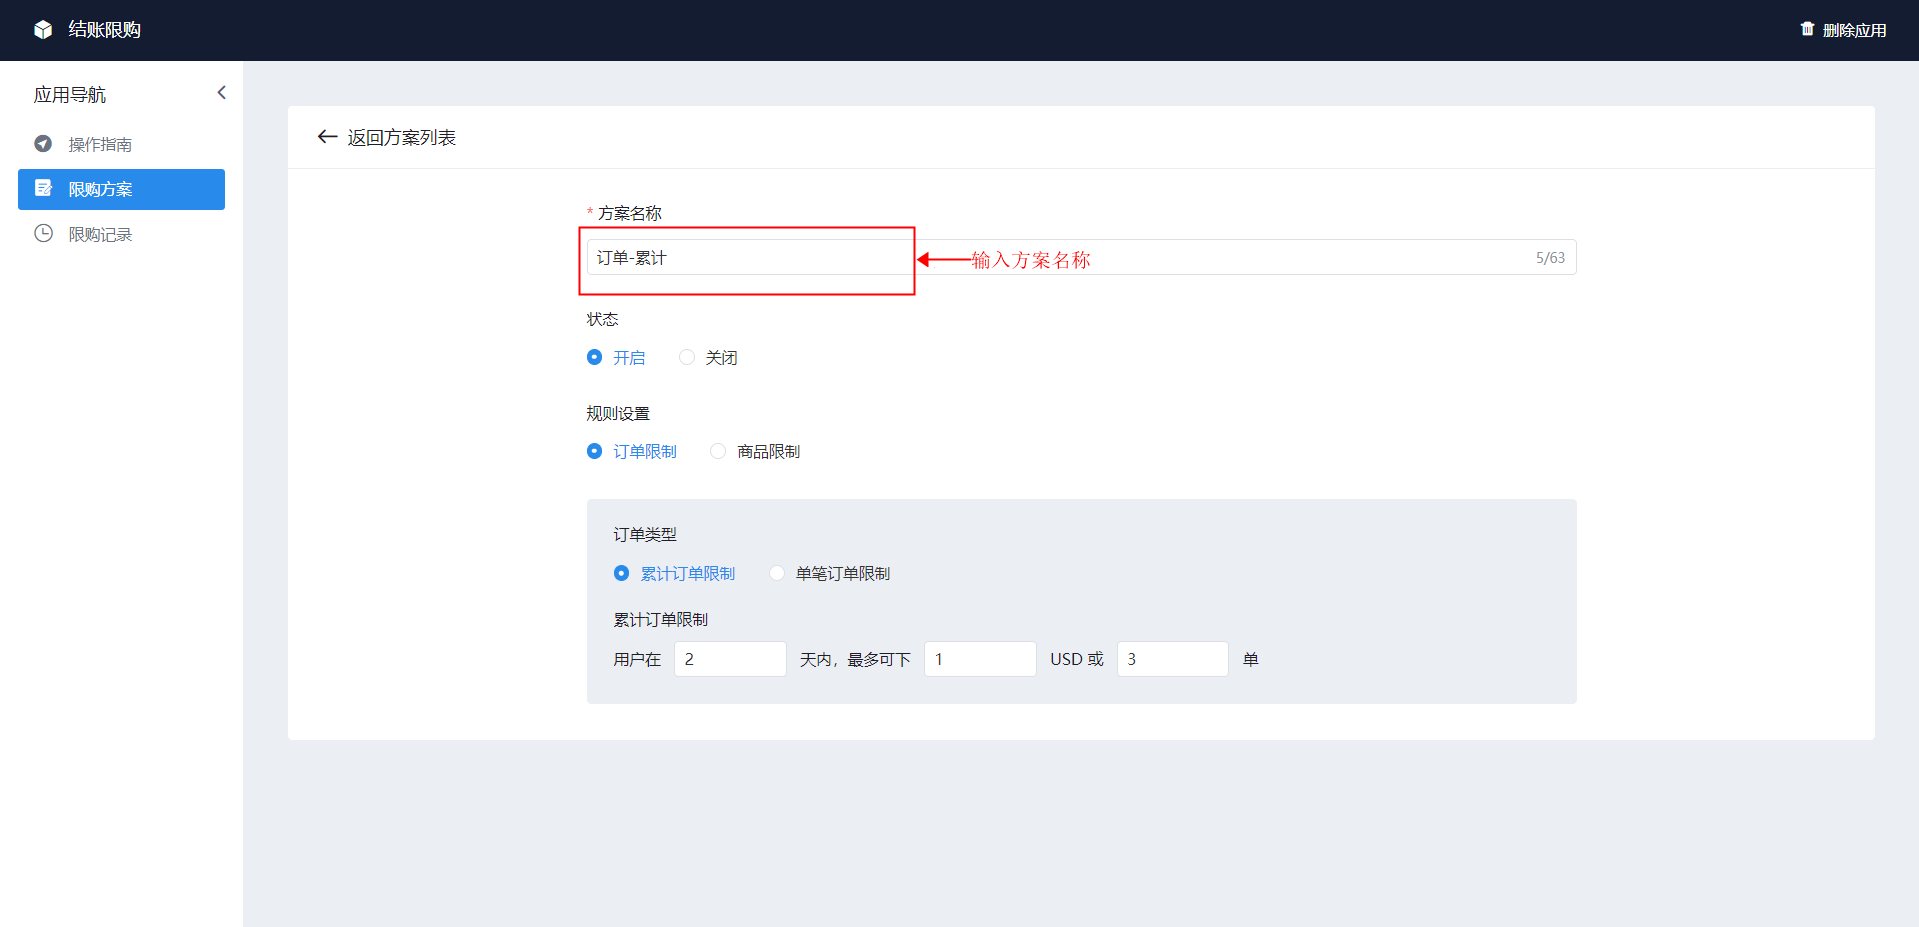
Task: Click the 累计订单限制 sub-heading label
Action: [x=660, y=619]
